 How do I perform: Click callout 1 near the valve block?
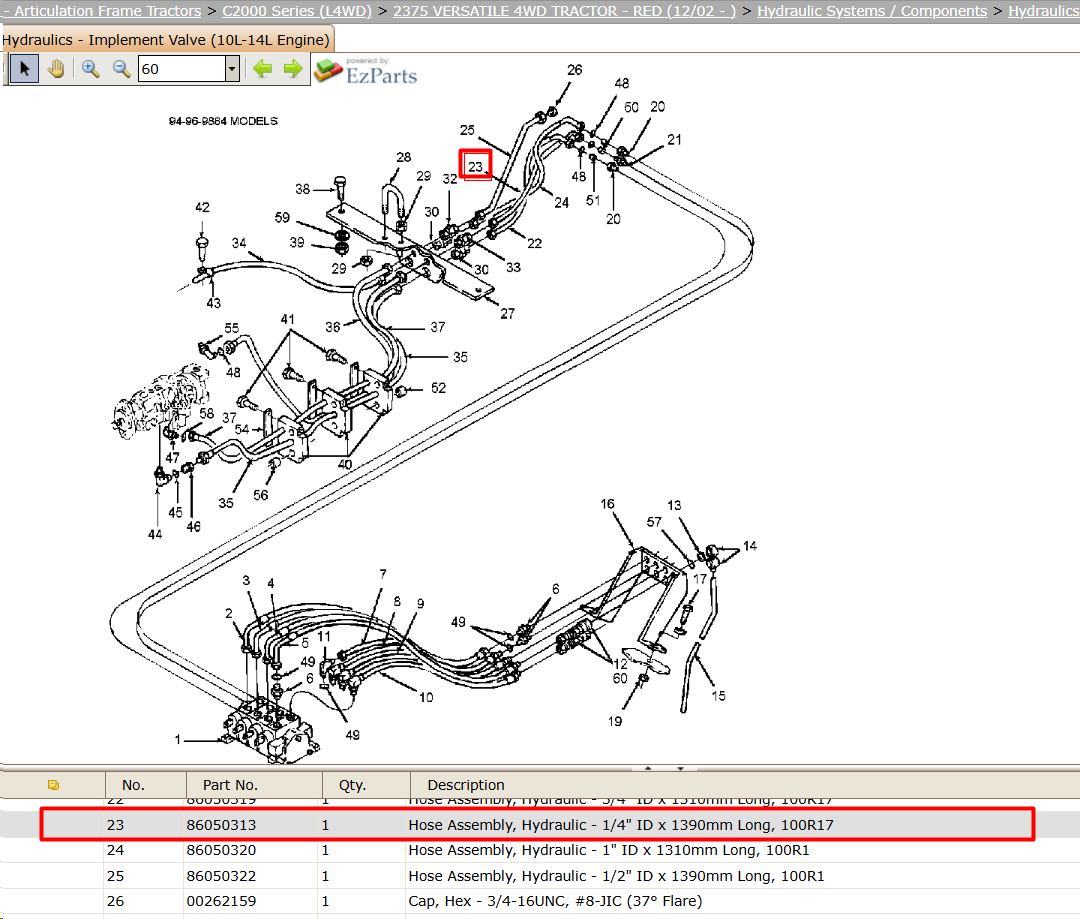178,739
